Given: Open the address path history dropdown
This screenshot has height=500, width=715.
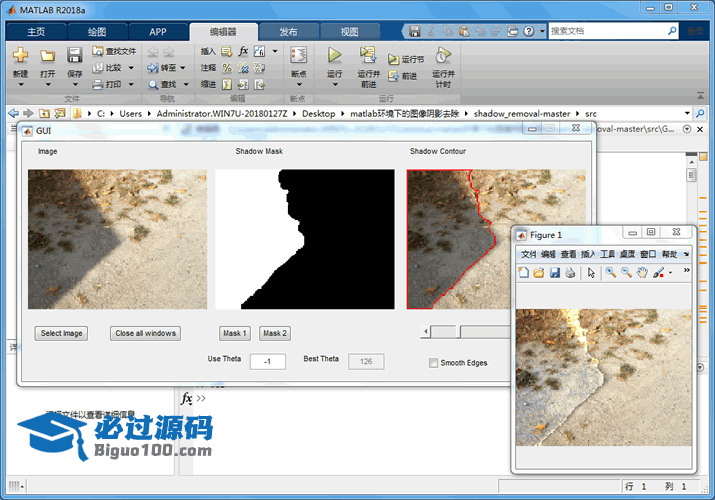Looking at the screenshot, I should tap(687, 113).
